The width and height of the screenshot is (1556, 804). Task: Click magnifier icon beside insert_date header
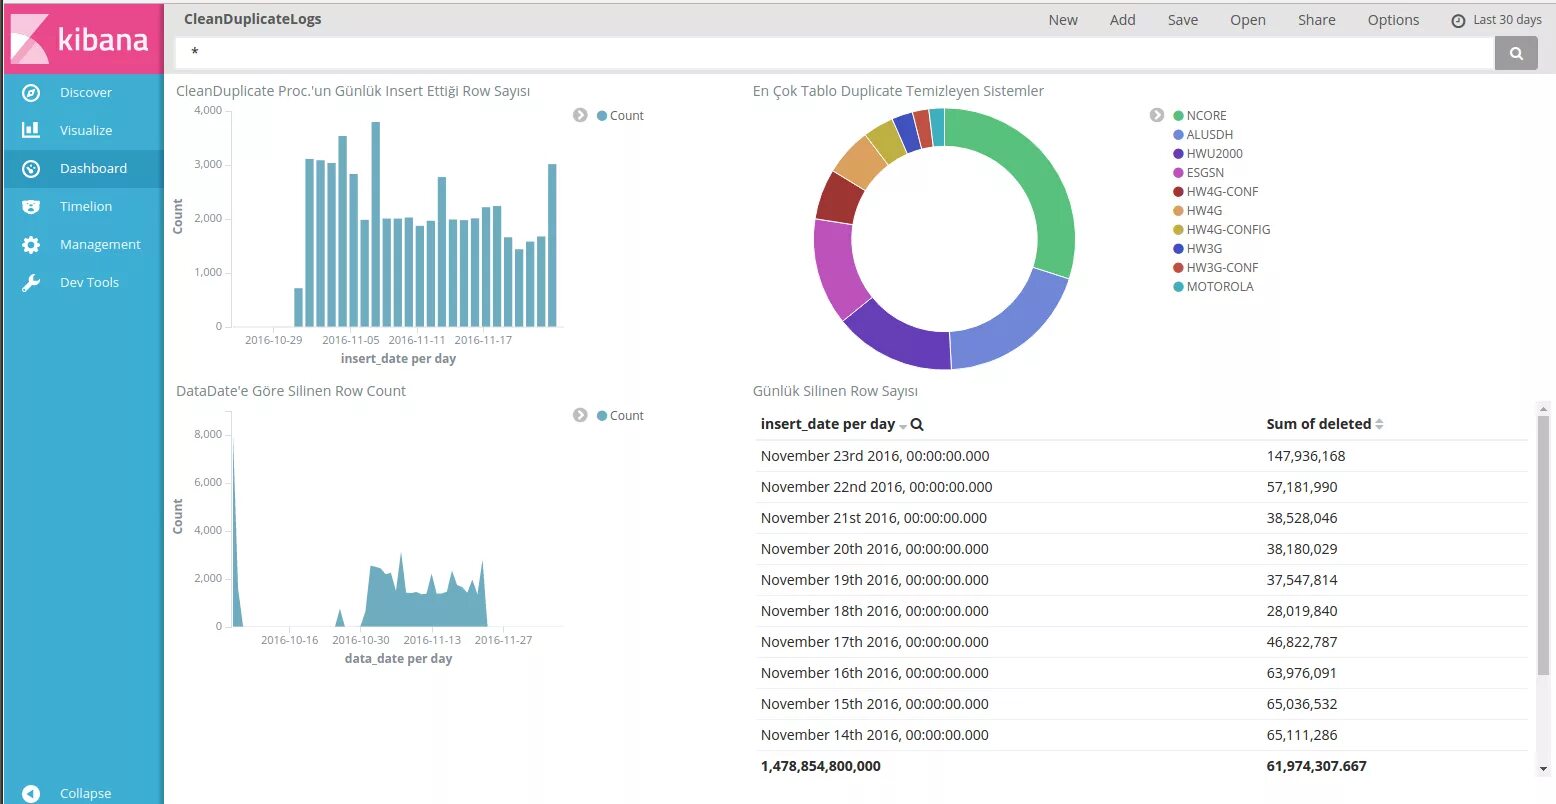point(917,424)
